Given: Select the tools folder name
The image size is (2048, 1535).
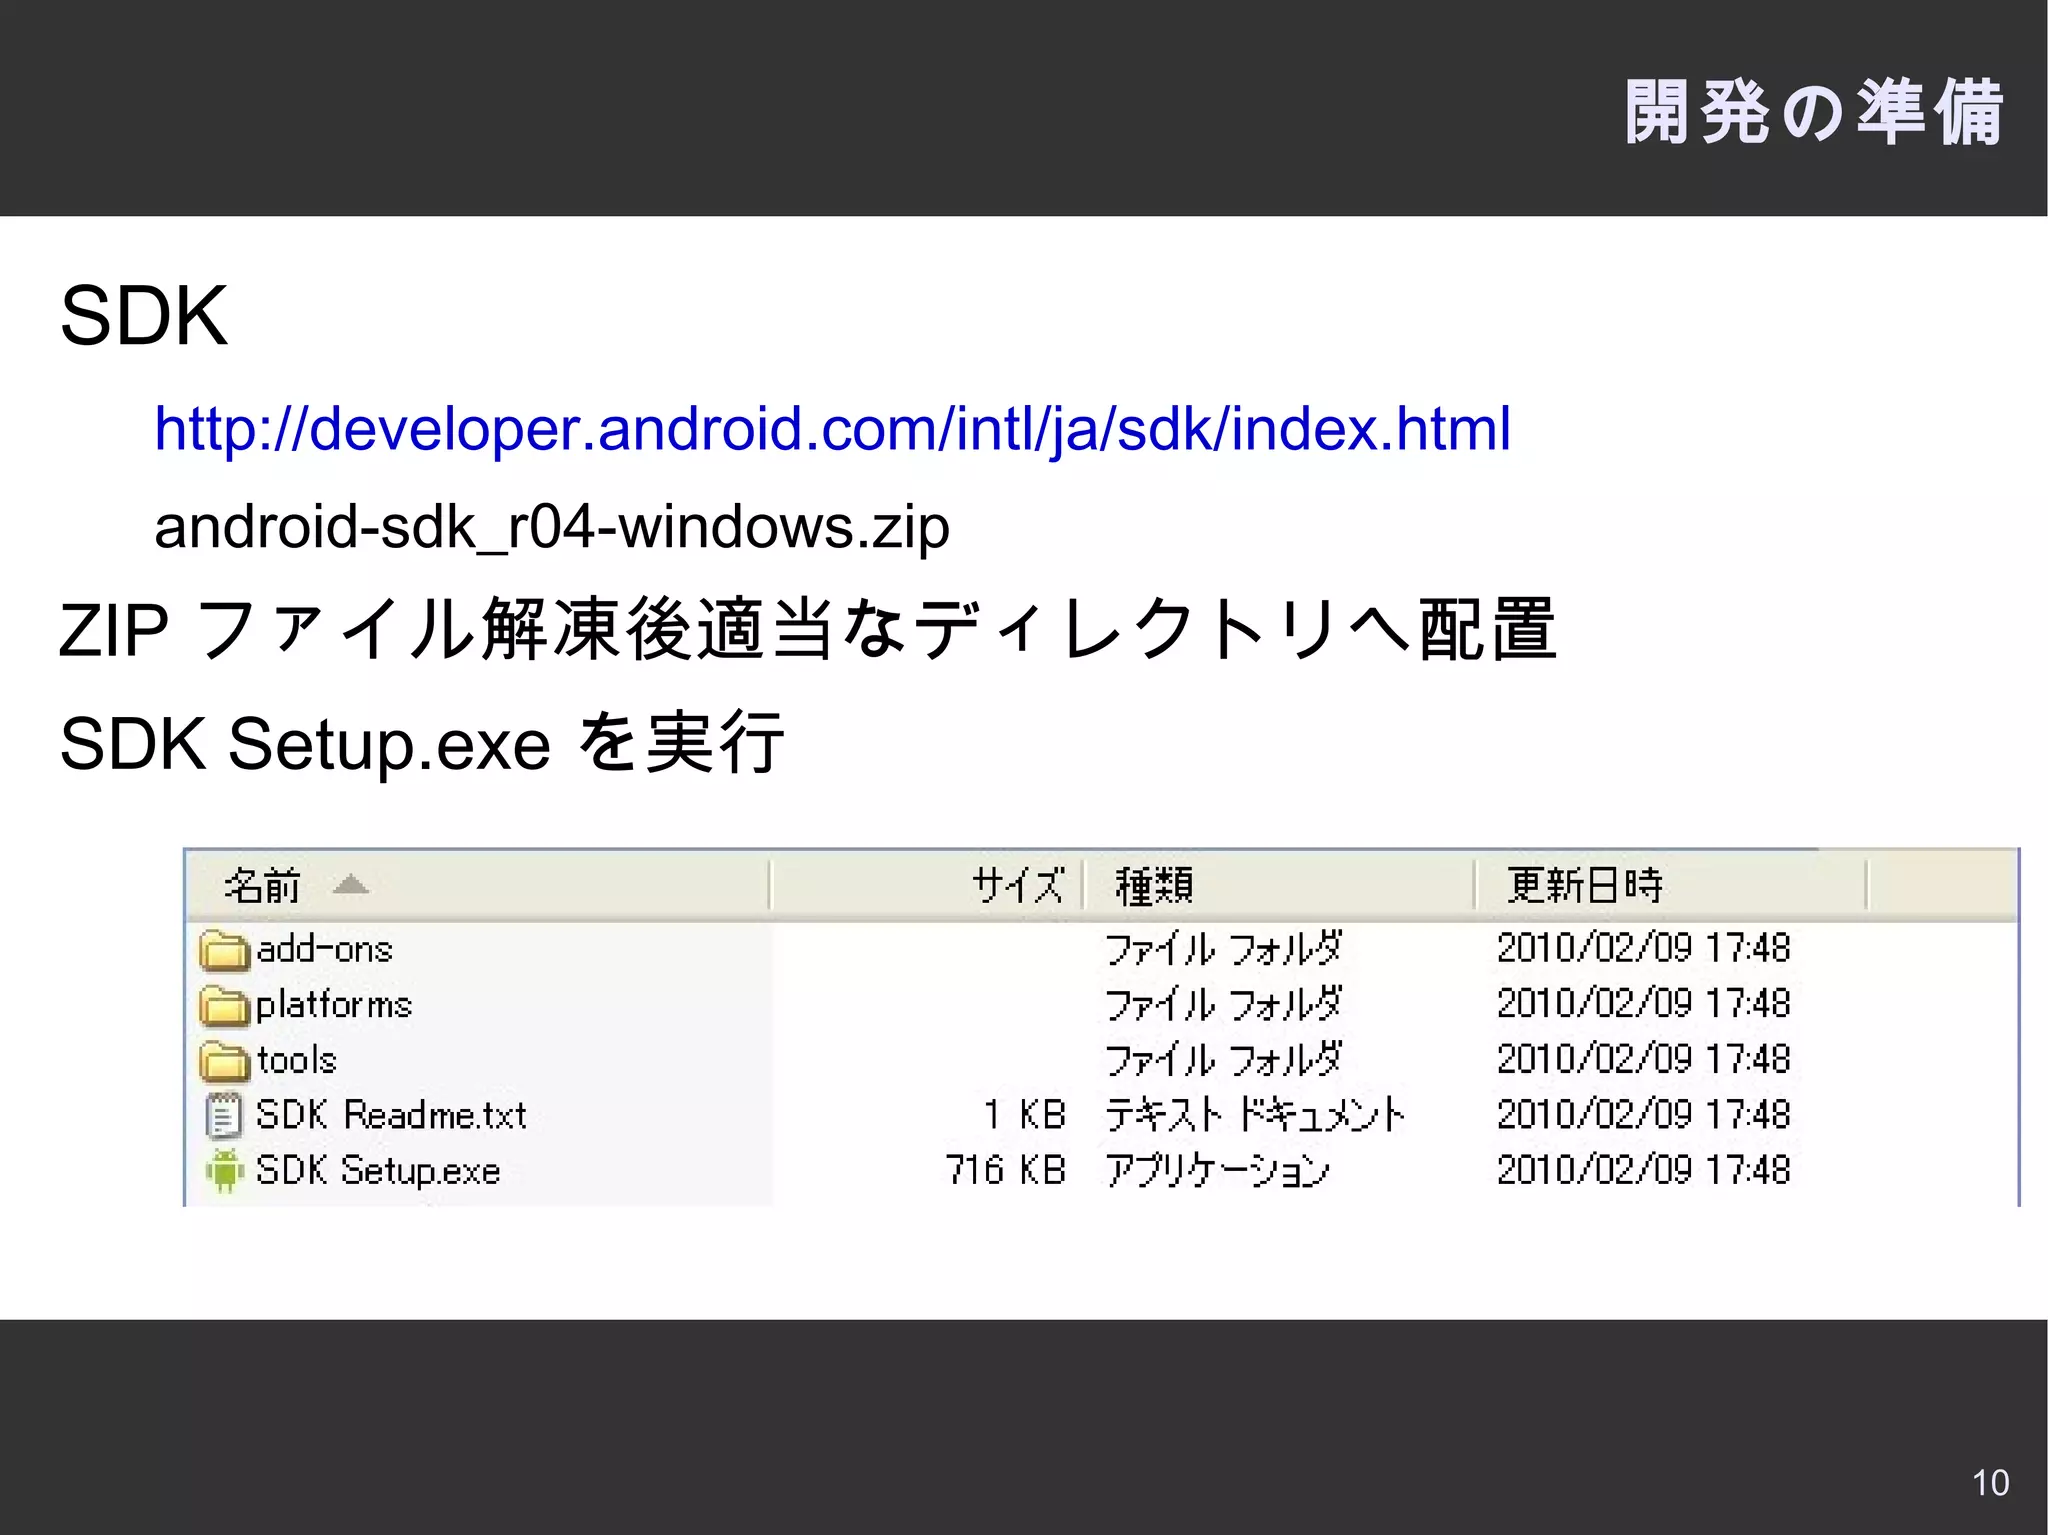Looking at the screenshot, I should pos(296,1060).
